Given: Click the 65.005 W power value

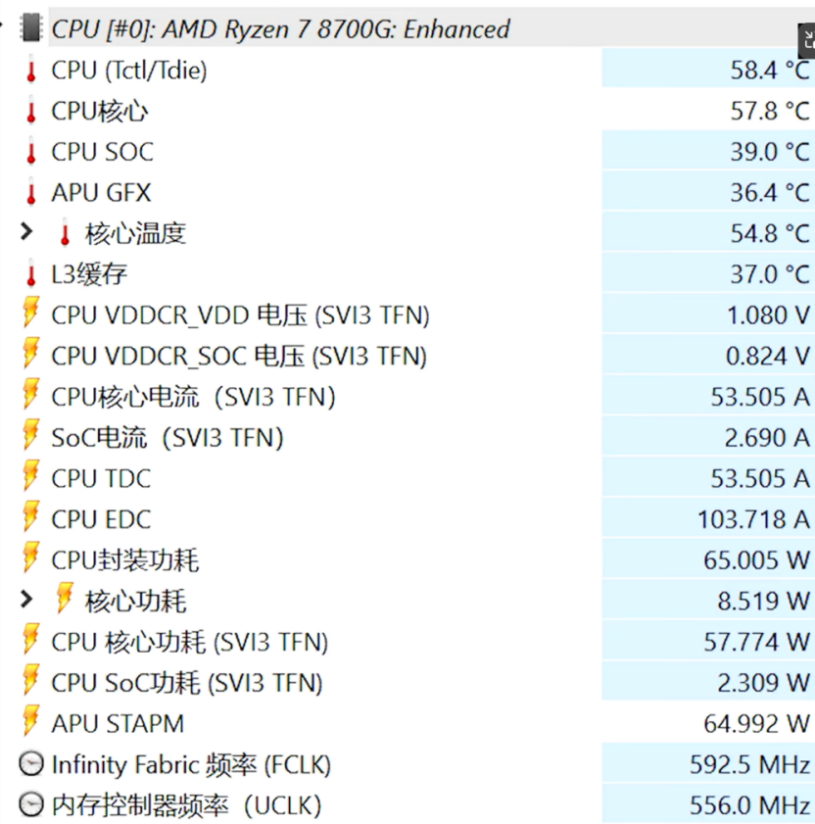Looking at the screenshot, I should [x=757, y=560].
